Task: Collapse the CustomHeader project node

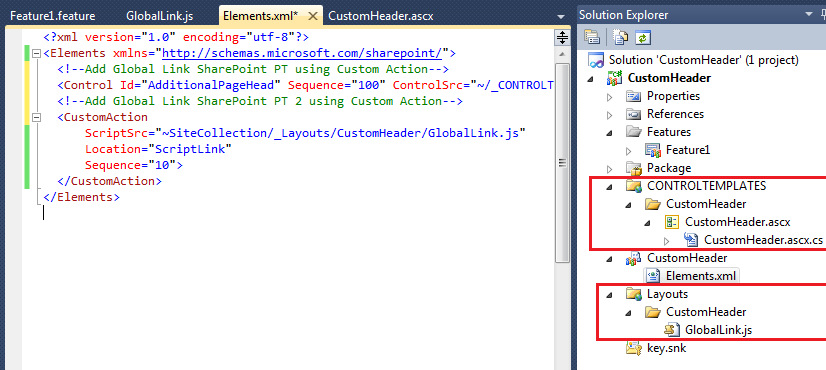Action: click(x=591, y=79)
